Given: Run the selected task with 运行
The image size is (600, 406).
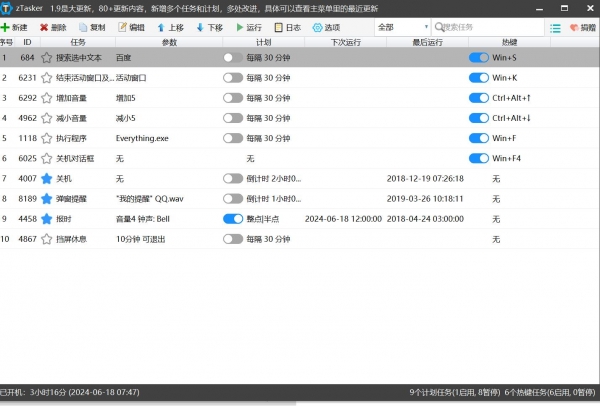Looking at the screenshot, I should pyautogui.click(x=249, y=28).
